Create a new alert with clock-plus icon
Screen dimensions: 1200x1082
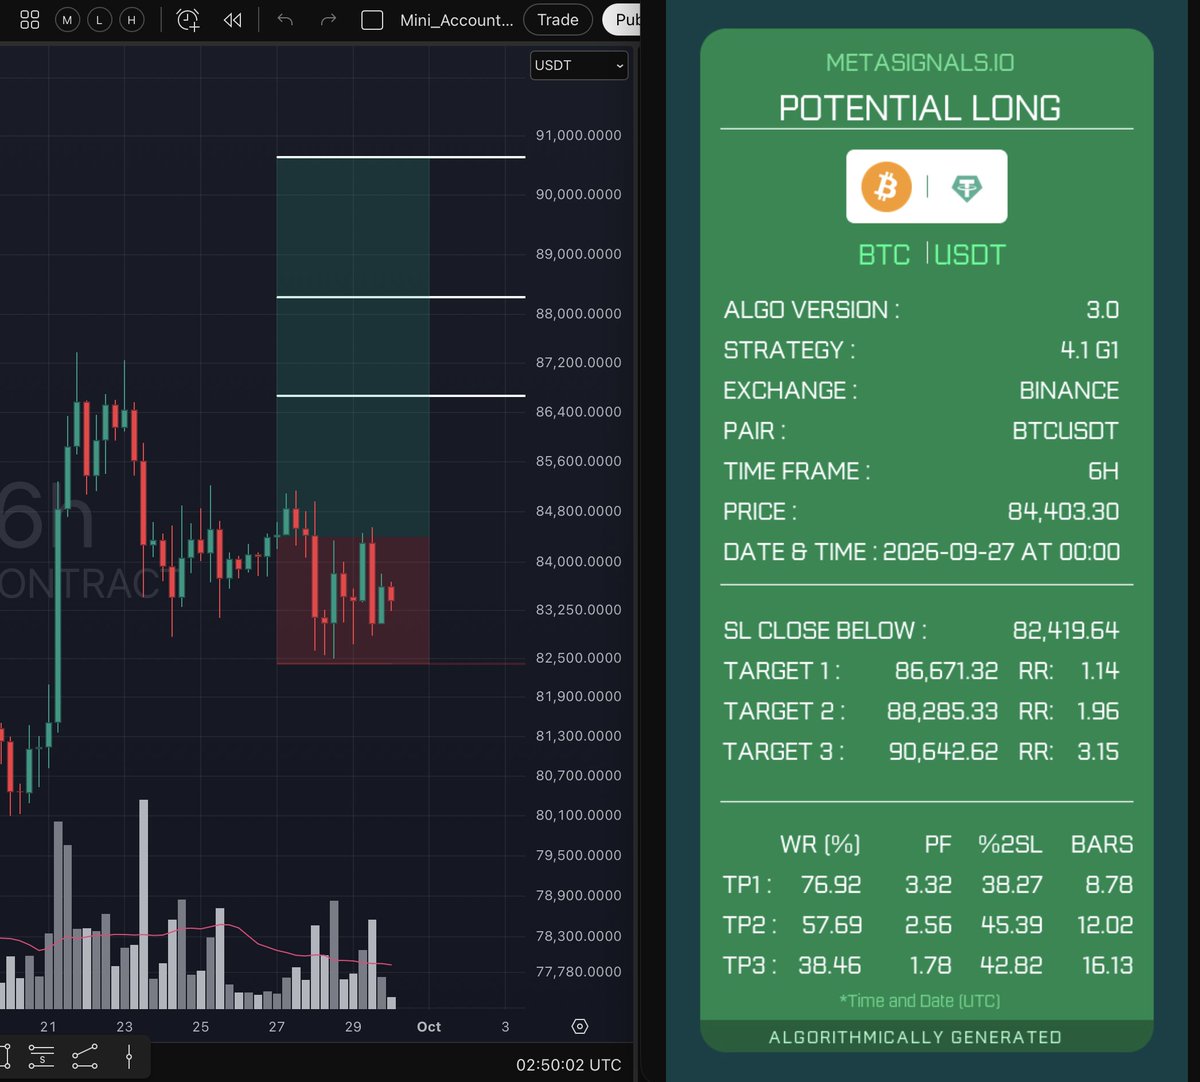pyautogui.click(x=188, y=20)
